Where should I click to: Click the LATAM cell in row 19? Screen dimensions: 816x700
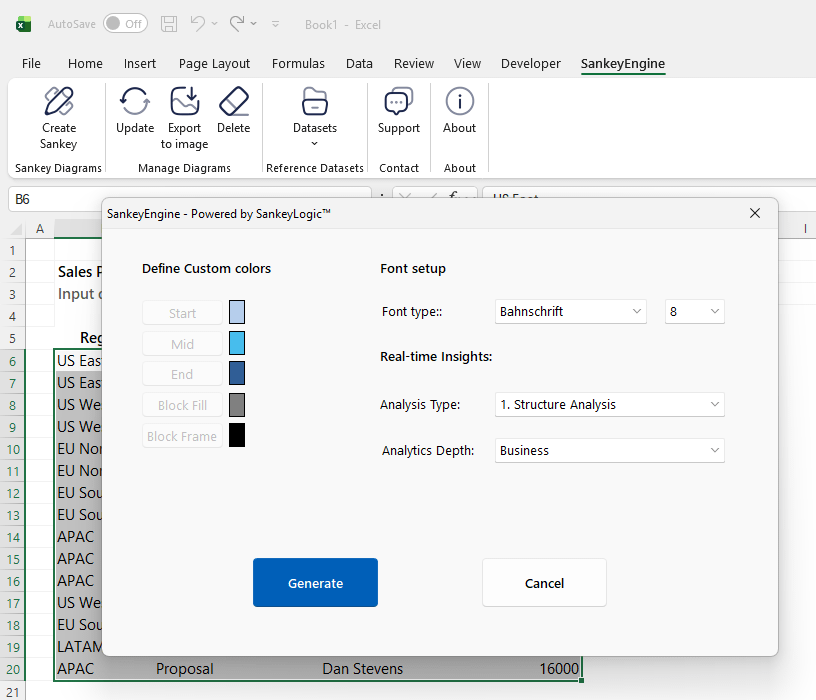point(79,646)
